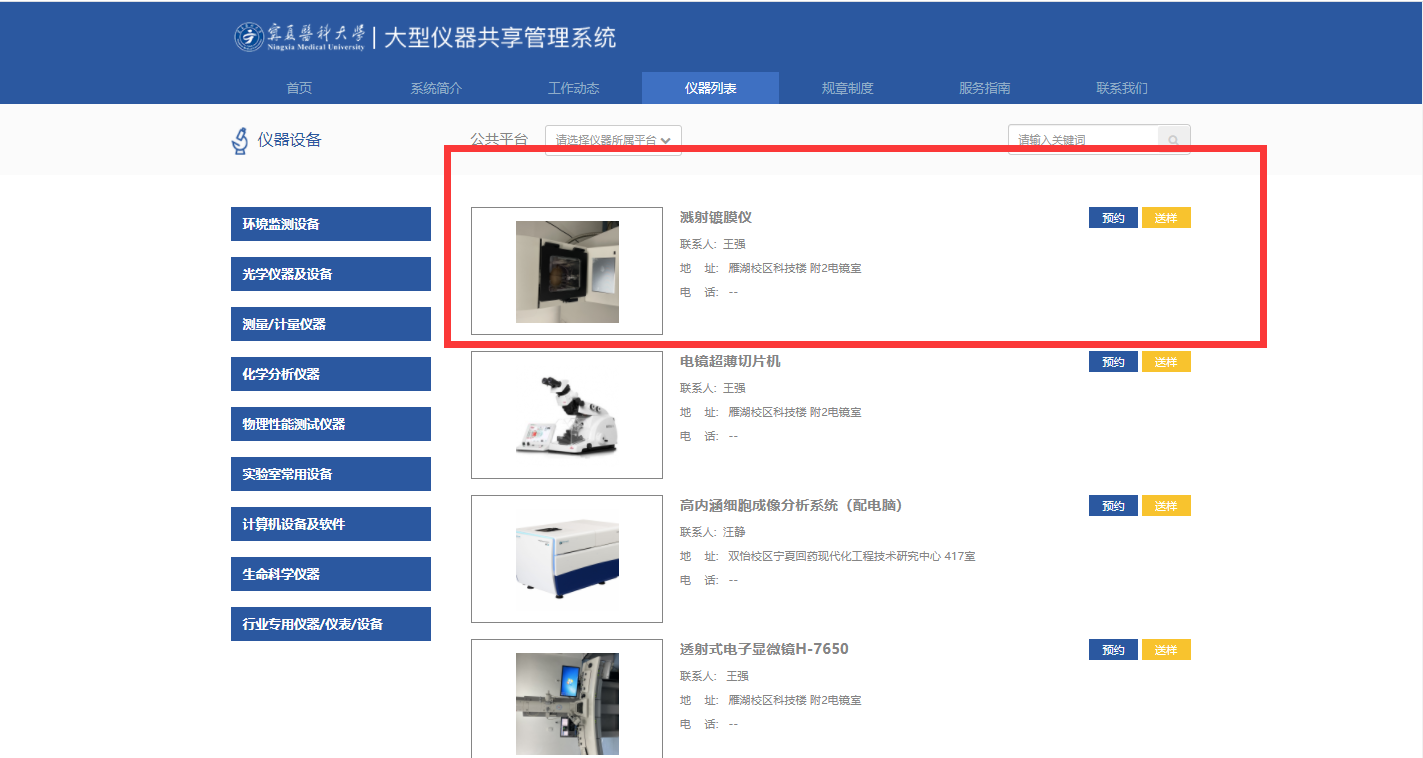Click the keyword search input field
Viewport: 1423px width, 758px height.
(1083, 140)
